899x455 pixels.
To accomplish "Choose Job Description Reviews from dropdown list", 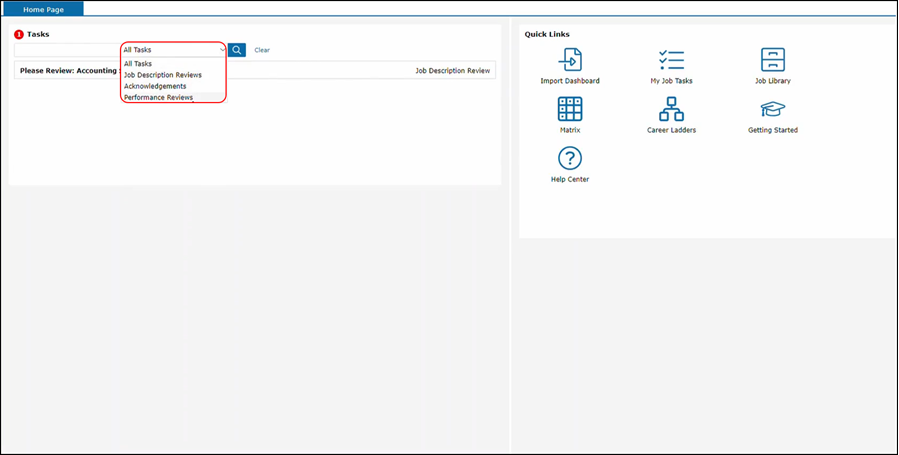I will tap(162, 75).
